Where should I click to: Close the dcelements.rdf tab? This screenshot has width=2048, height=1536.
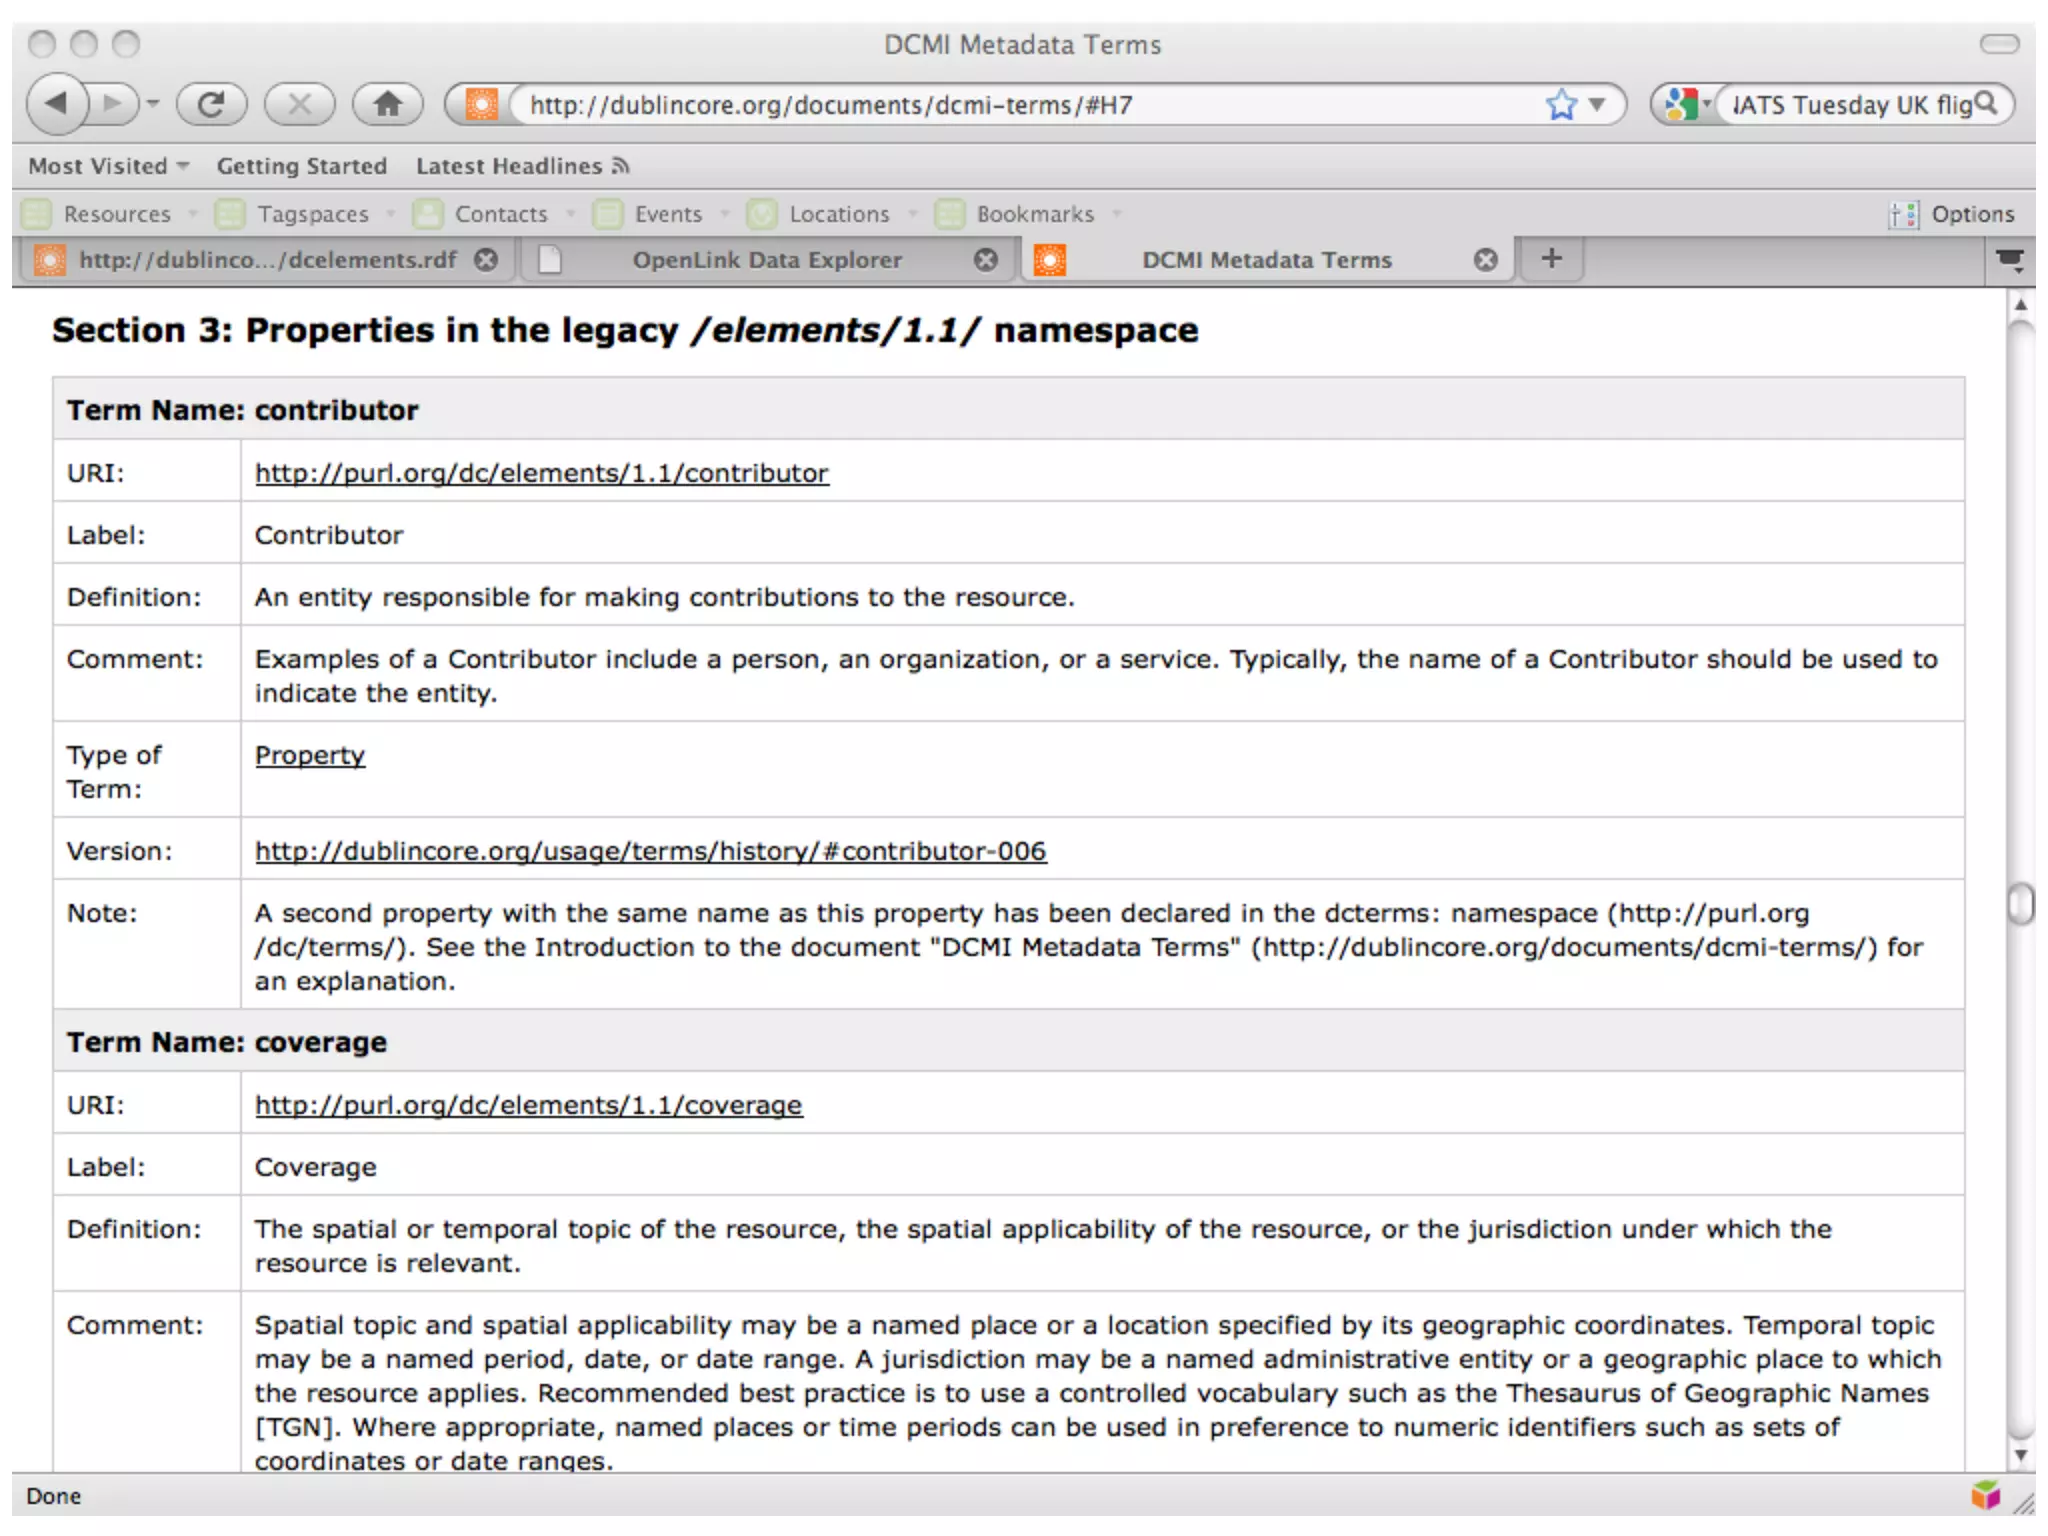click(486, 260)
